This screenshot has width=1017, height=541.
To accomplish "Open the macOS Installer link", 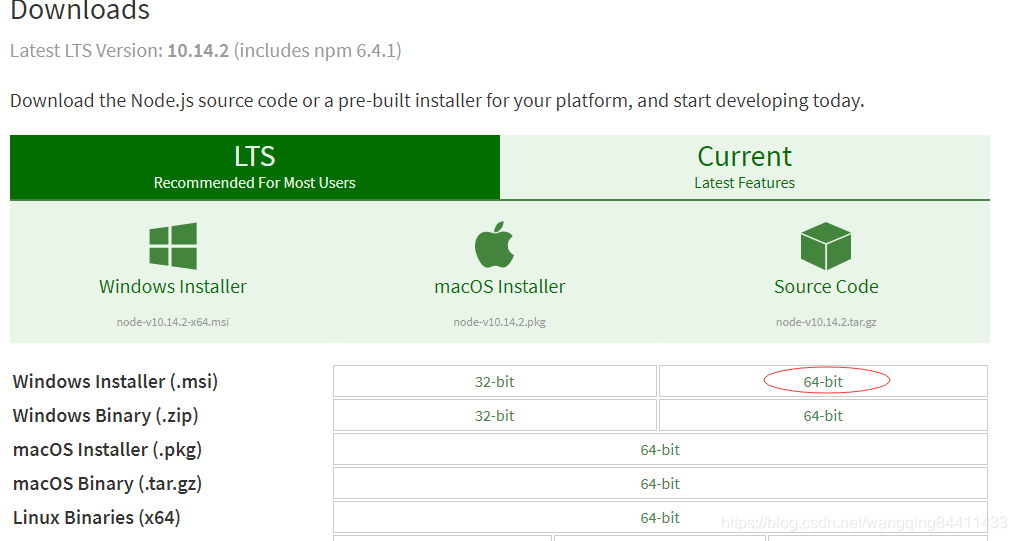I will [499, 287].
